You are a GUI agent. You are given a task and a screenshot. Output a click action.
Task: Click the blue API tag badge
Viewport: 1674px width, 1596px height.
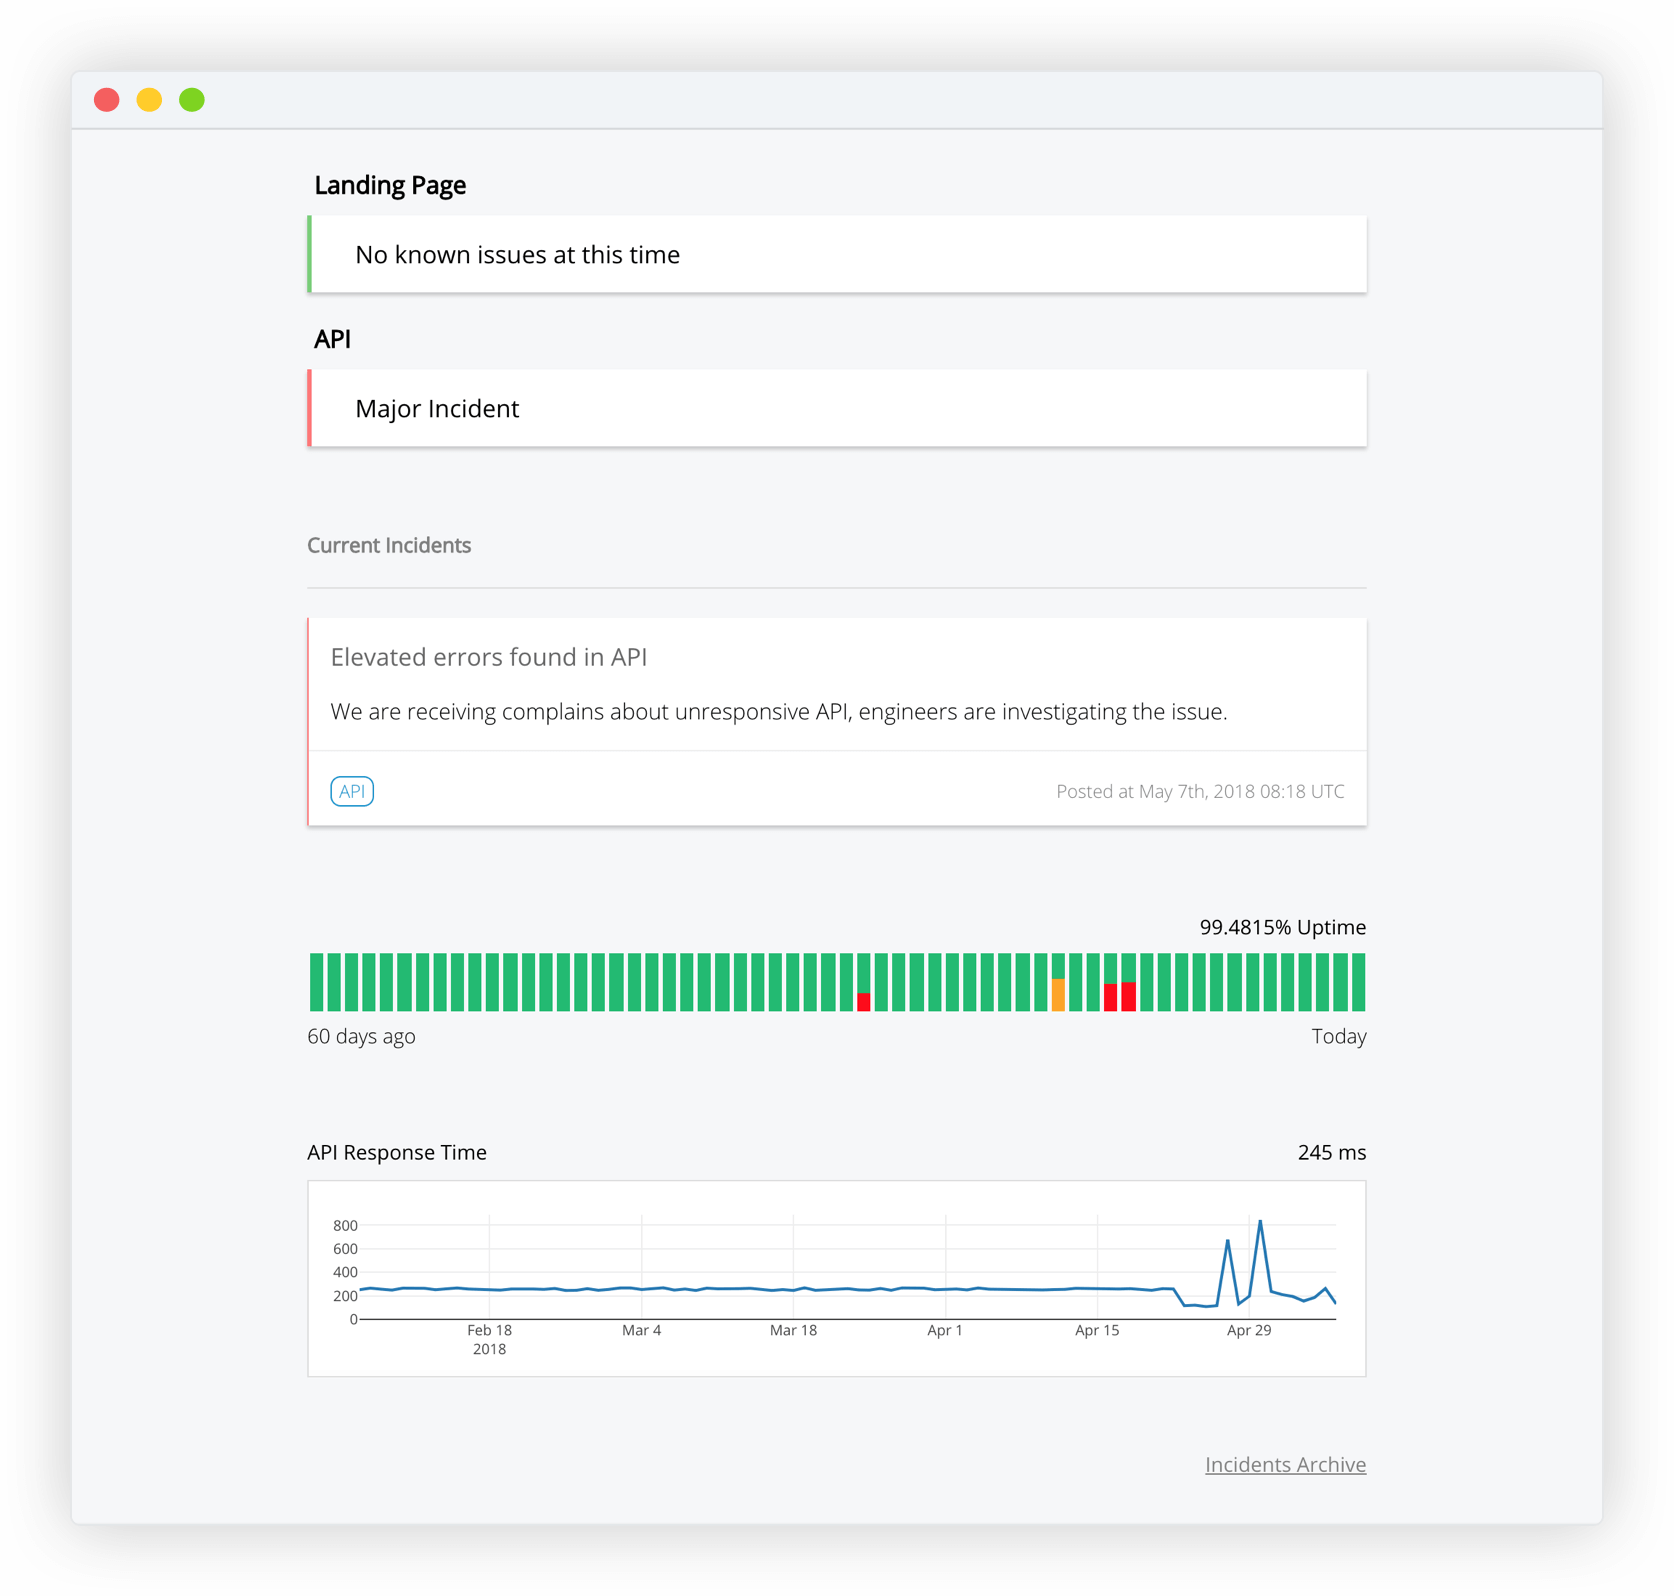click(x=352, y=791)
